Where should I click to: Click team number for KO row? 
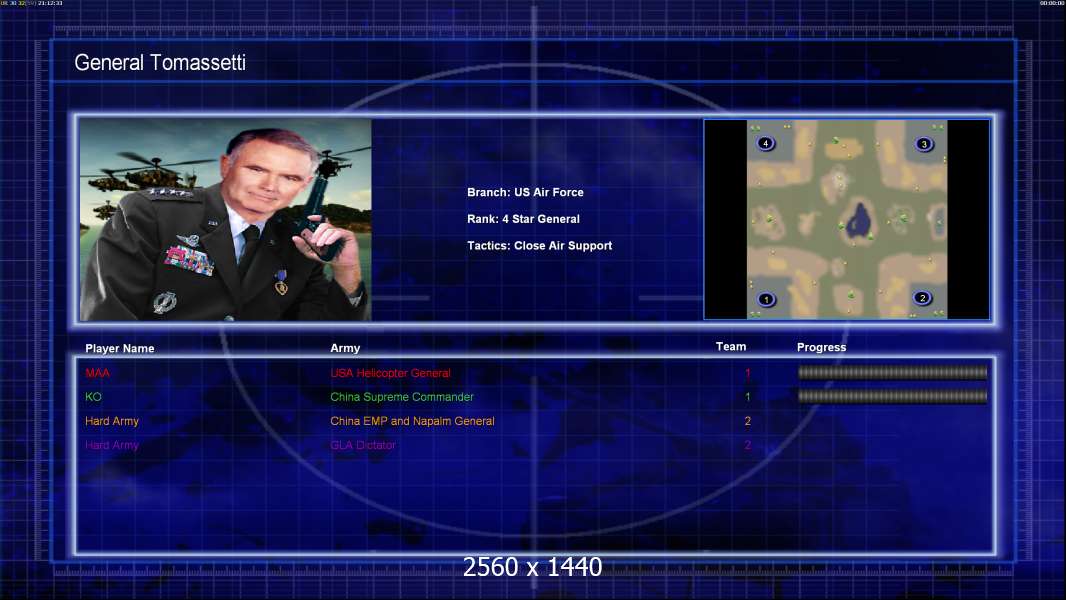click(747, 397)
